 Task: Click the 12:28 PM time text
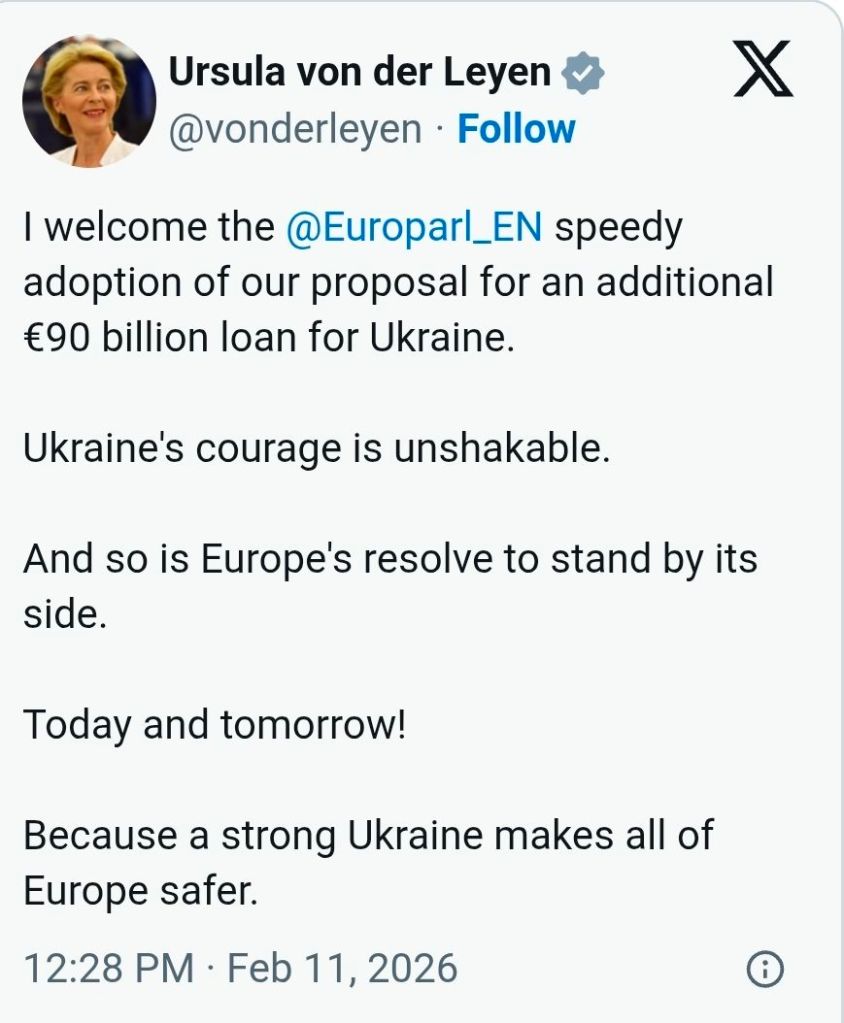click(x=108, y=969)
